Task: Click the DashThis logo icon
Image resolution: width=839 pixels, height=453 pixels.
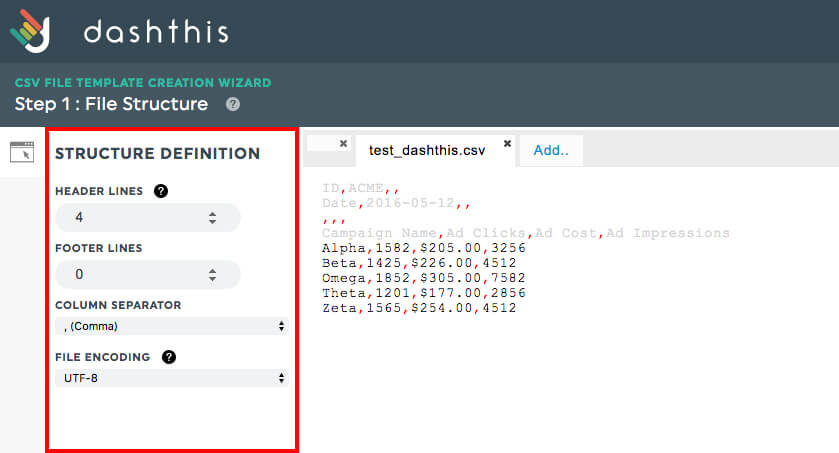Action: [31, 31]
